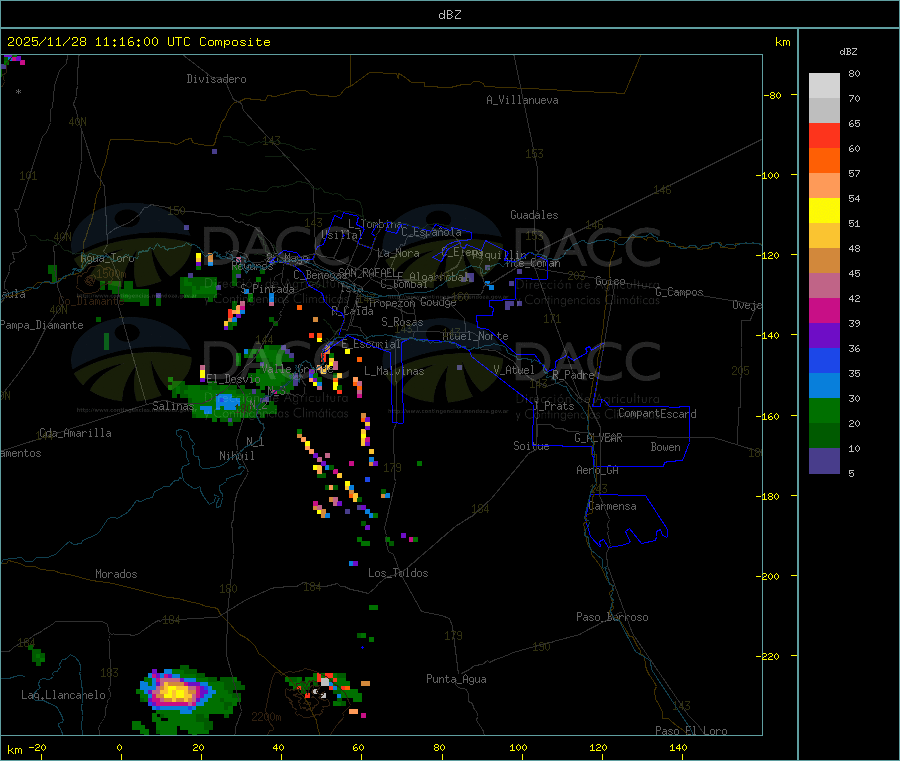Viewport: 900px width, 761px height.
Task: Click the Bowen map label
Action: click(665, 447)
